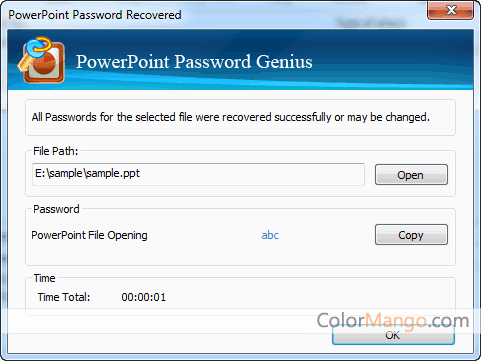The image size is (481, 361).
Task: Click the Open button beside file path
Action: point(411,175)
